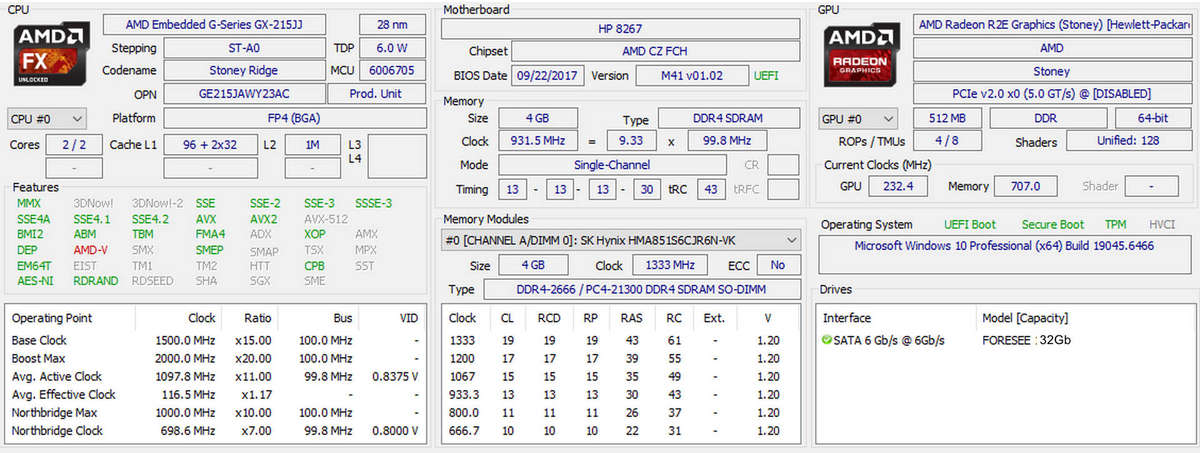Click the 666.7 clock row in timings table
Image resolution: width=1200 pixels, height=453 pixels.
(620, 431)
